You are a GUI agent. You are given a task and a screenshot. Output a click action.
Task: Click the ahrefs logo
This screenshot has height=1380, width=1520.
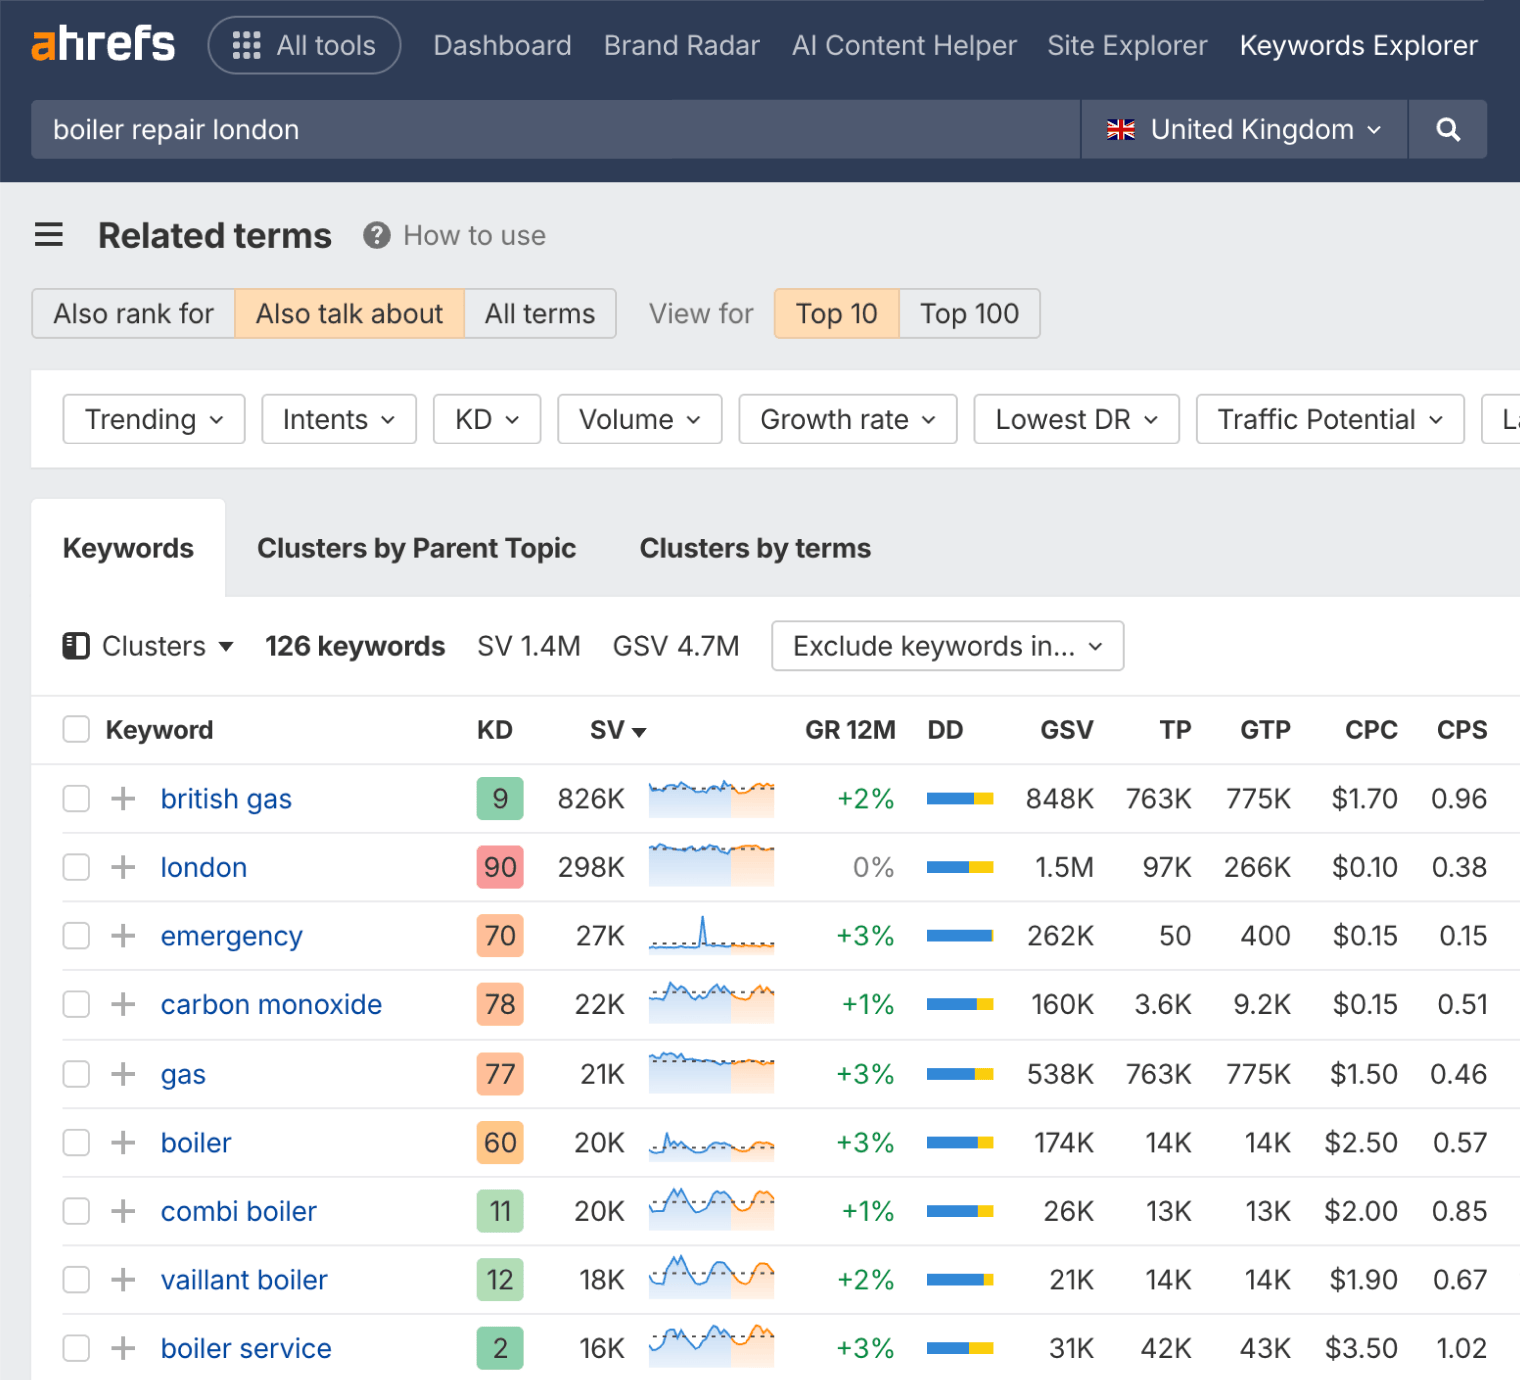click(102, 44)
